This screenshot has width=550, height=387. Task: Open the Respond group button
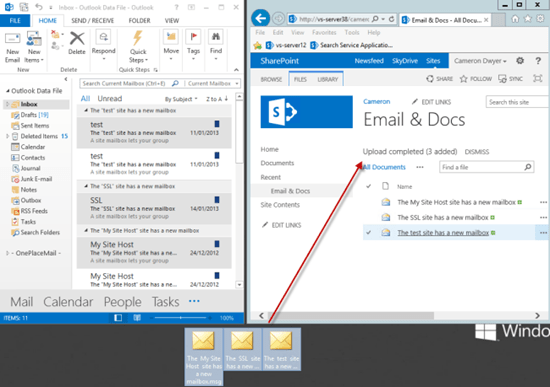tap(103, 46)
